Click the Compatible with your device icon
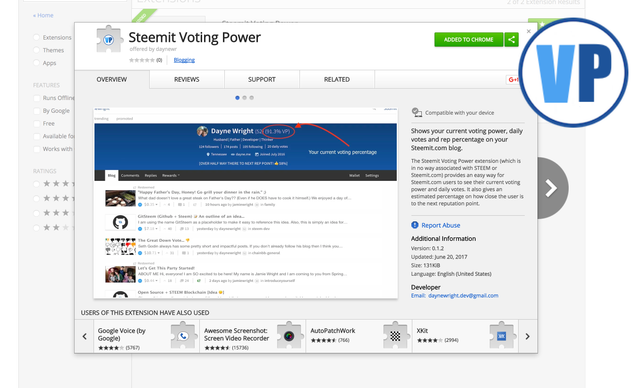Screen dimensions: 640x388 [416, 113]
